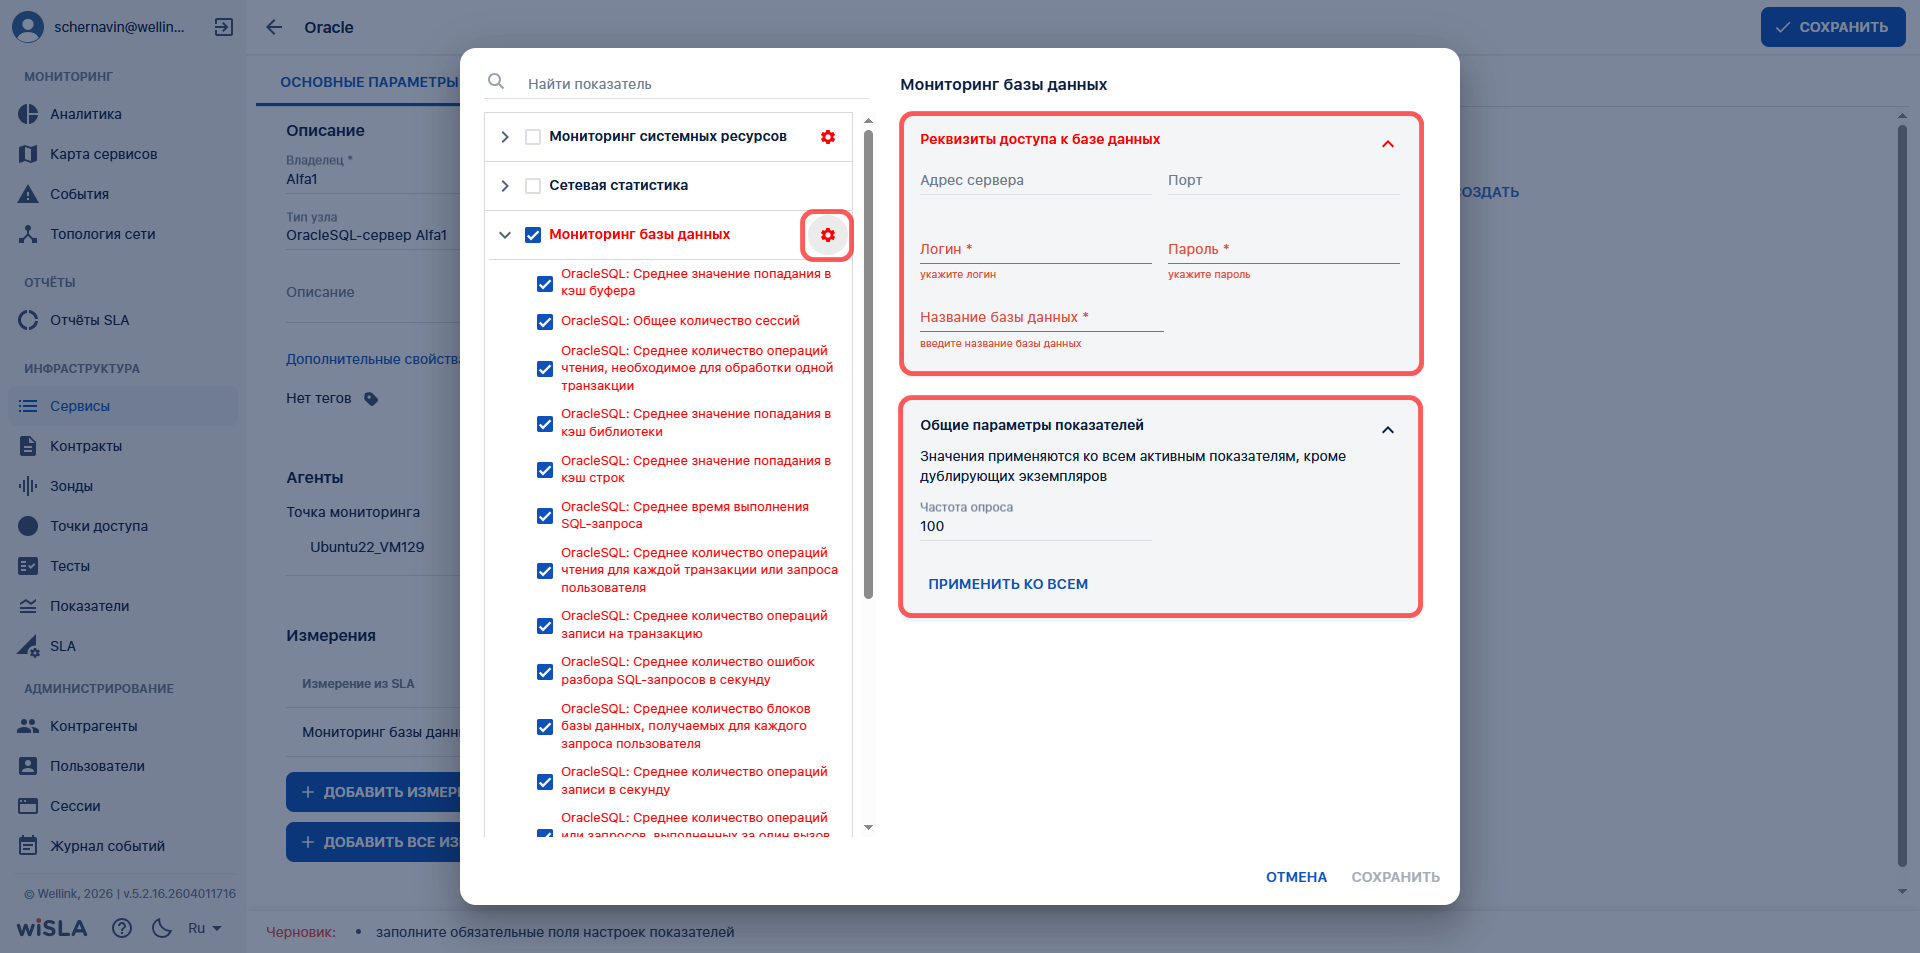1920x953 pixels.
Task: Uncheck Среднее значение попадания в кэш строк
Action: (x=545, y=470)
